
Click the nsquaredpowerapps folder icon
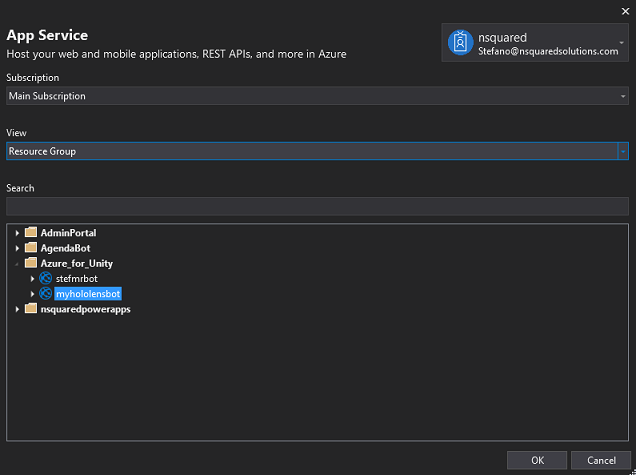pyautogui.click(x=31, y=309)
